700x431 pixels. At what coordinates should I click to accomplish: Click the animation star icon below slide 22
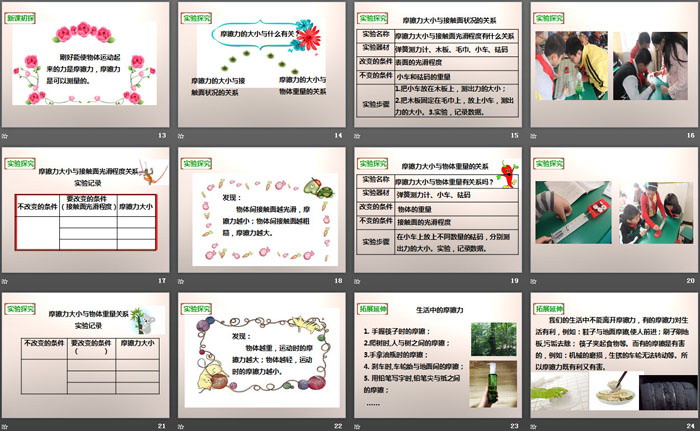pos(181,427)
